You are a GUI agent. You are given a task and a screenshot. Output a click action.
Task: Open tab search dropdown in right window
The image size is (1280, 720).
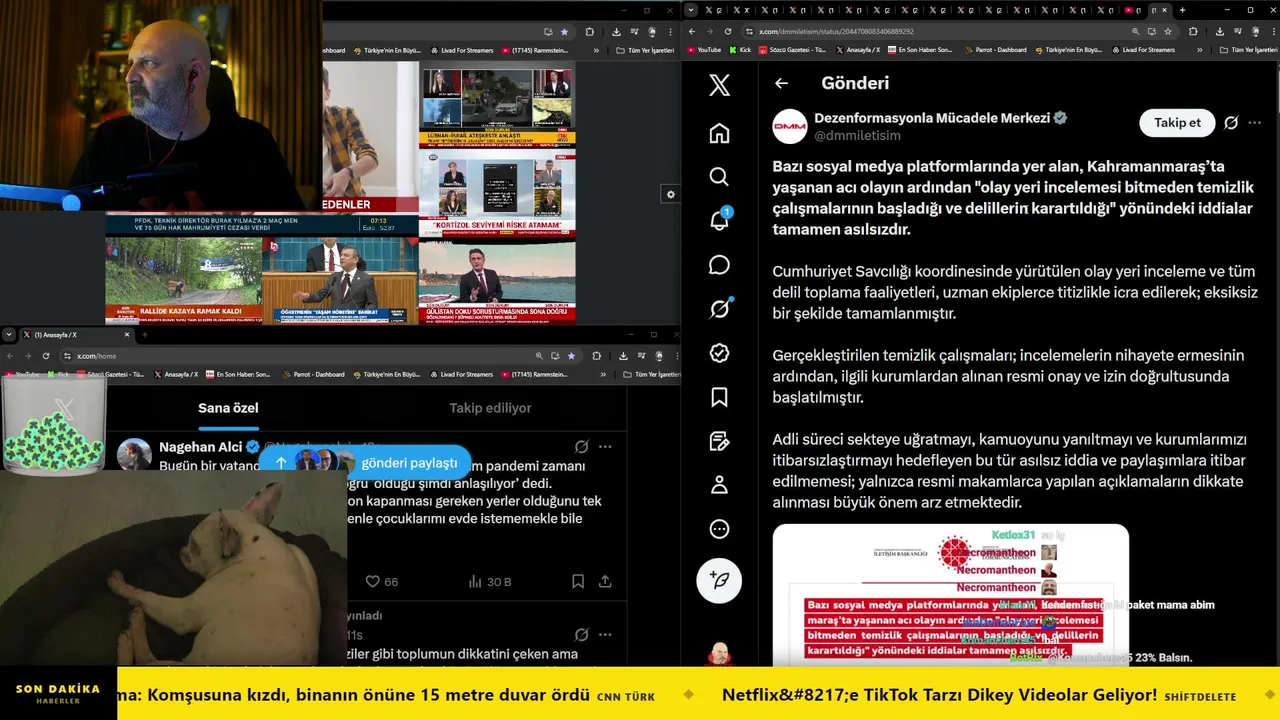pos(692,10)
